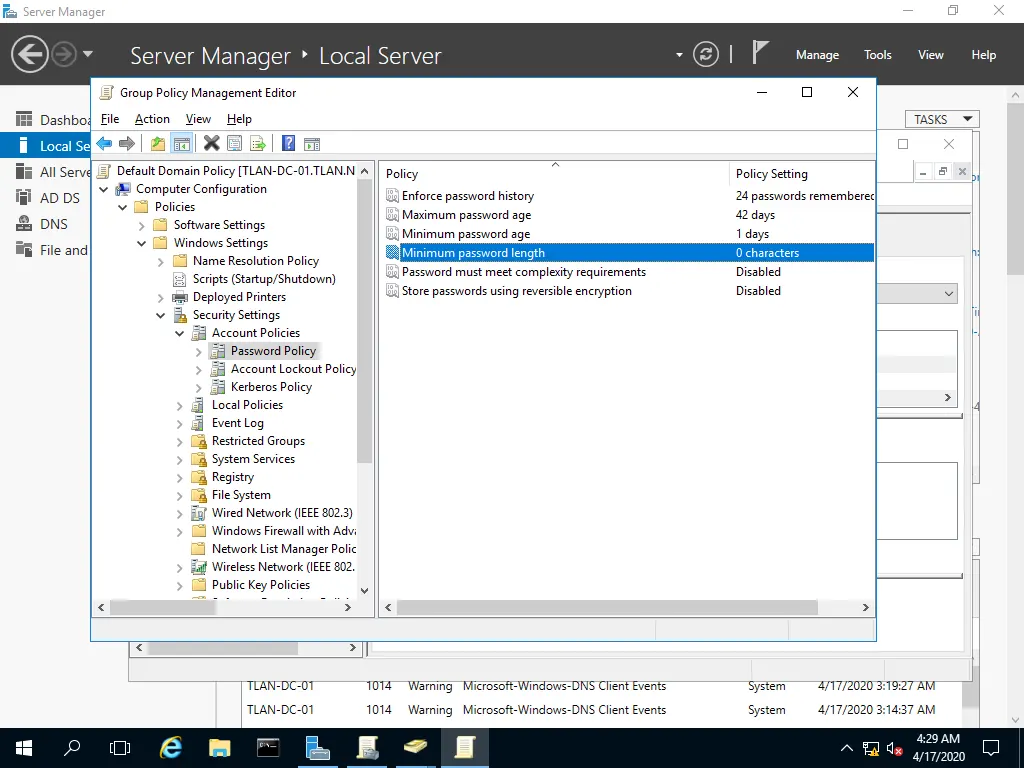Click the Policy Setting column header

[x=771, y=174]
